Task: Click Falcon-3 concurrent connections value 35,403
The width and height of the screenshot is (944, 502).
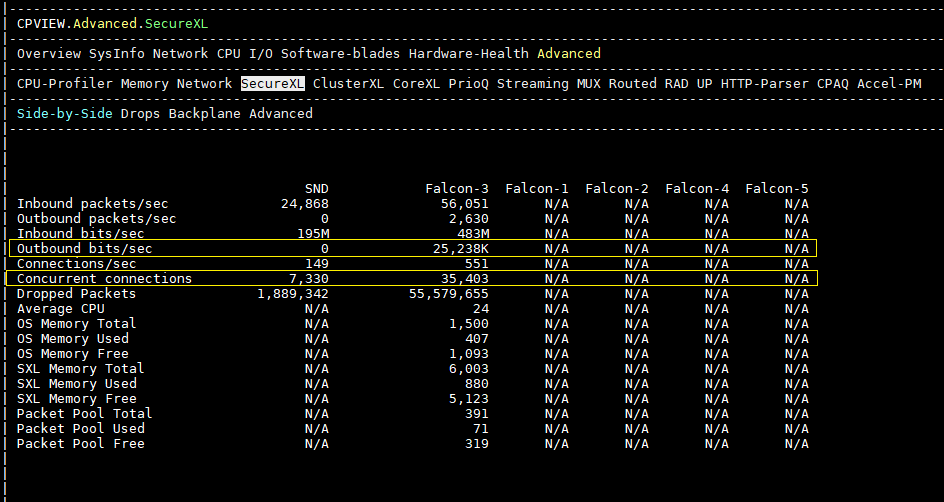Action: pyautogui.click(x=465, y=279)
